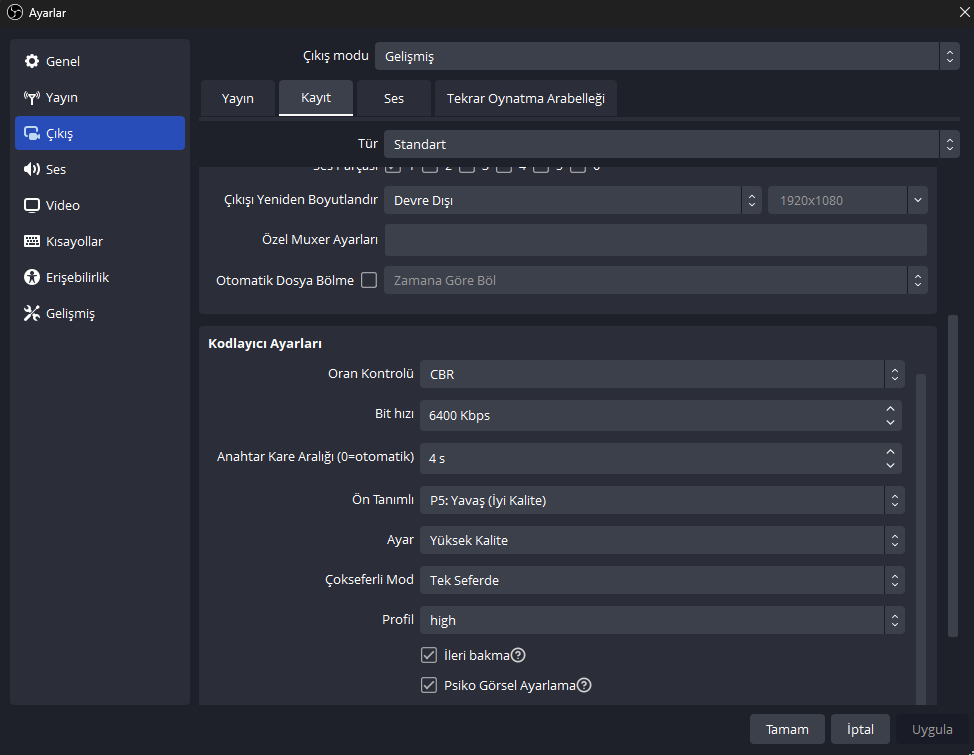974x755 pixels.
Task: Click the Ses speaker icon
Action: [x=32, y=170]
